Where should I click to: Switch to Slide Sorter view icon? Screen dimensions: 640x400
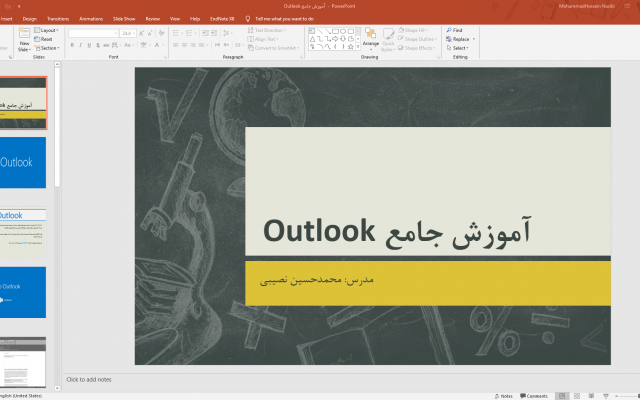coord(577,396)
